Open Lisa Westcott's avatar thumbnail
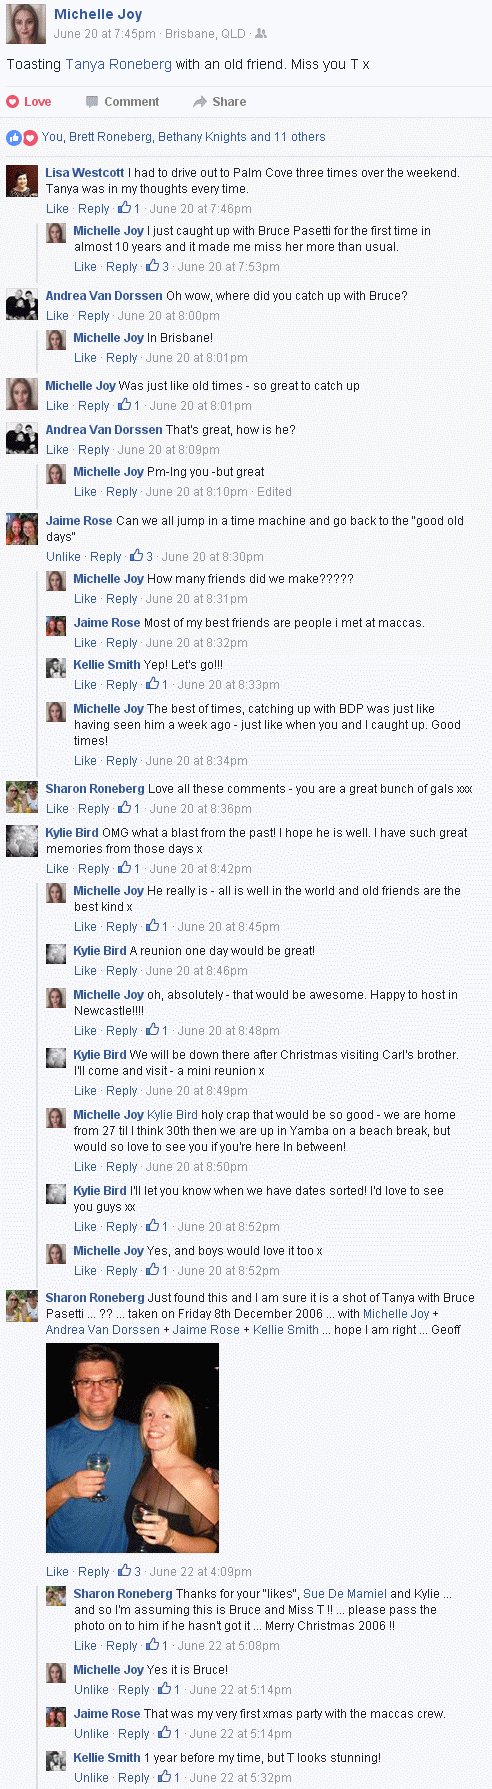 [x=22, y=181]
